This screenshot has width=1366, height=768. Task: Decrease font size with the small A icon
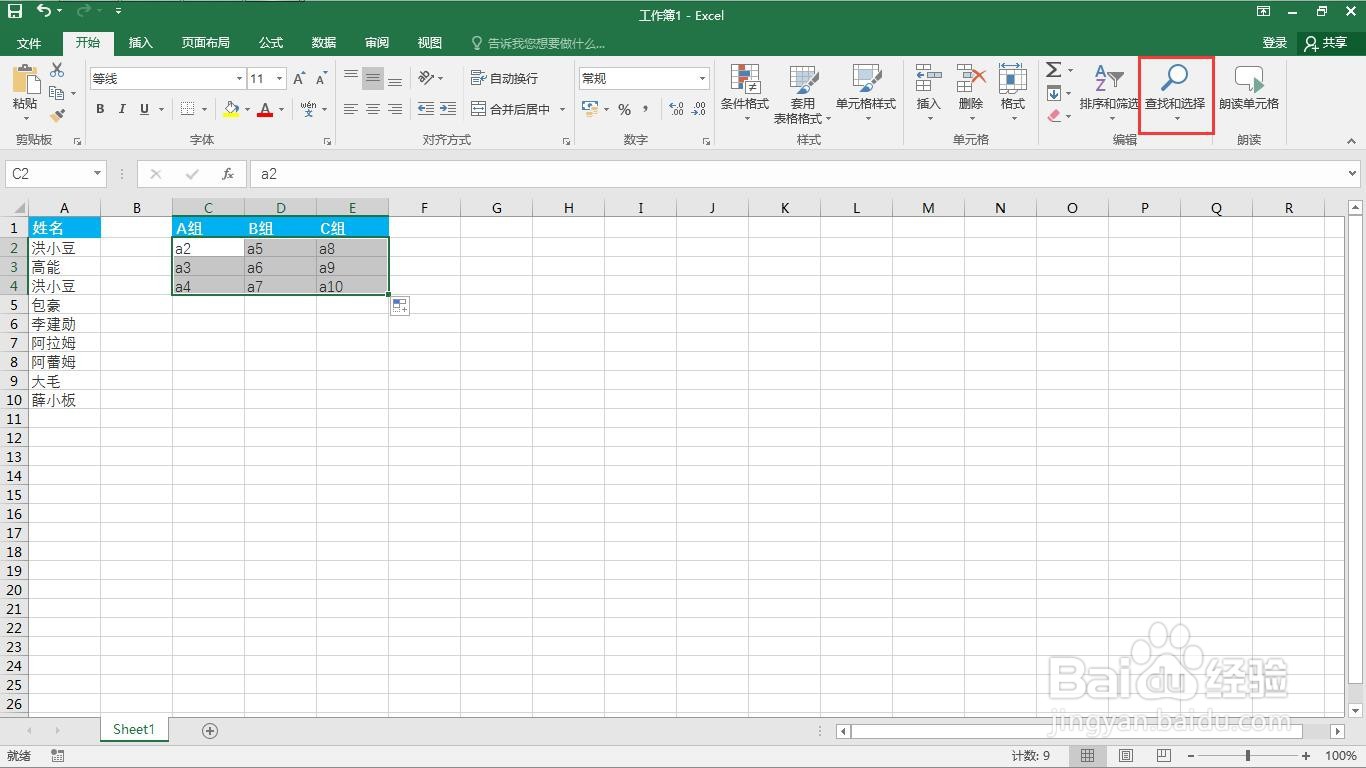[x=321, y=78]
